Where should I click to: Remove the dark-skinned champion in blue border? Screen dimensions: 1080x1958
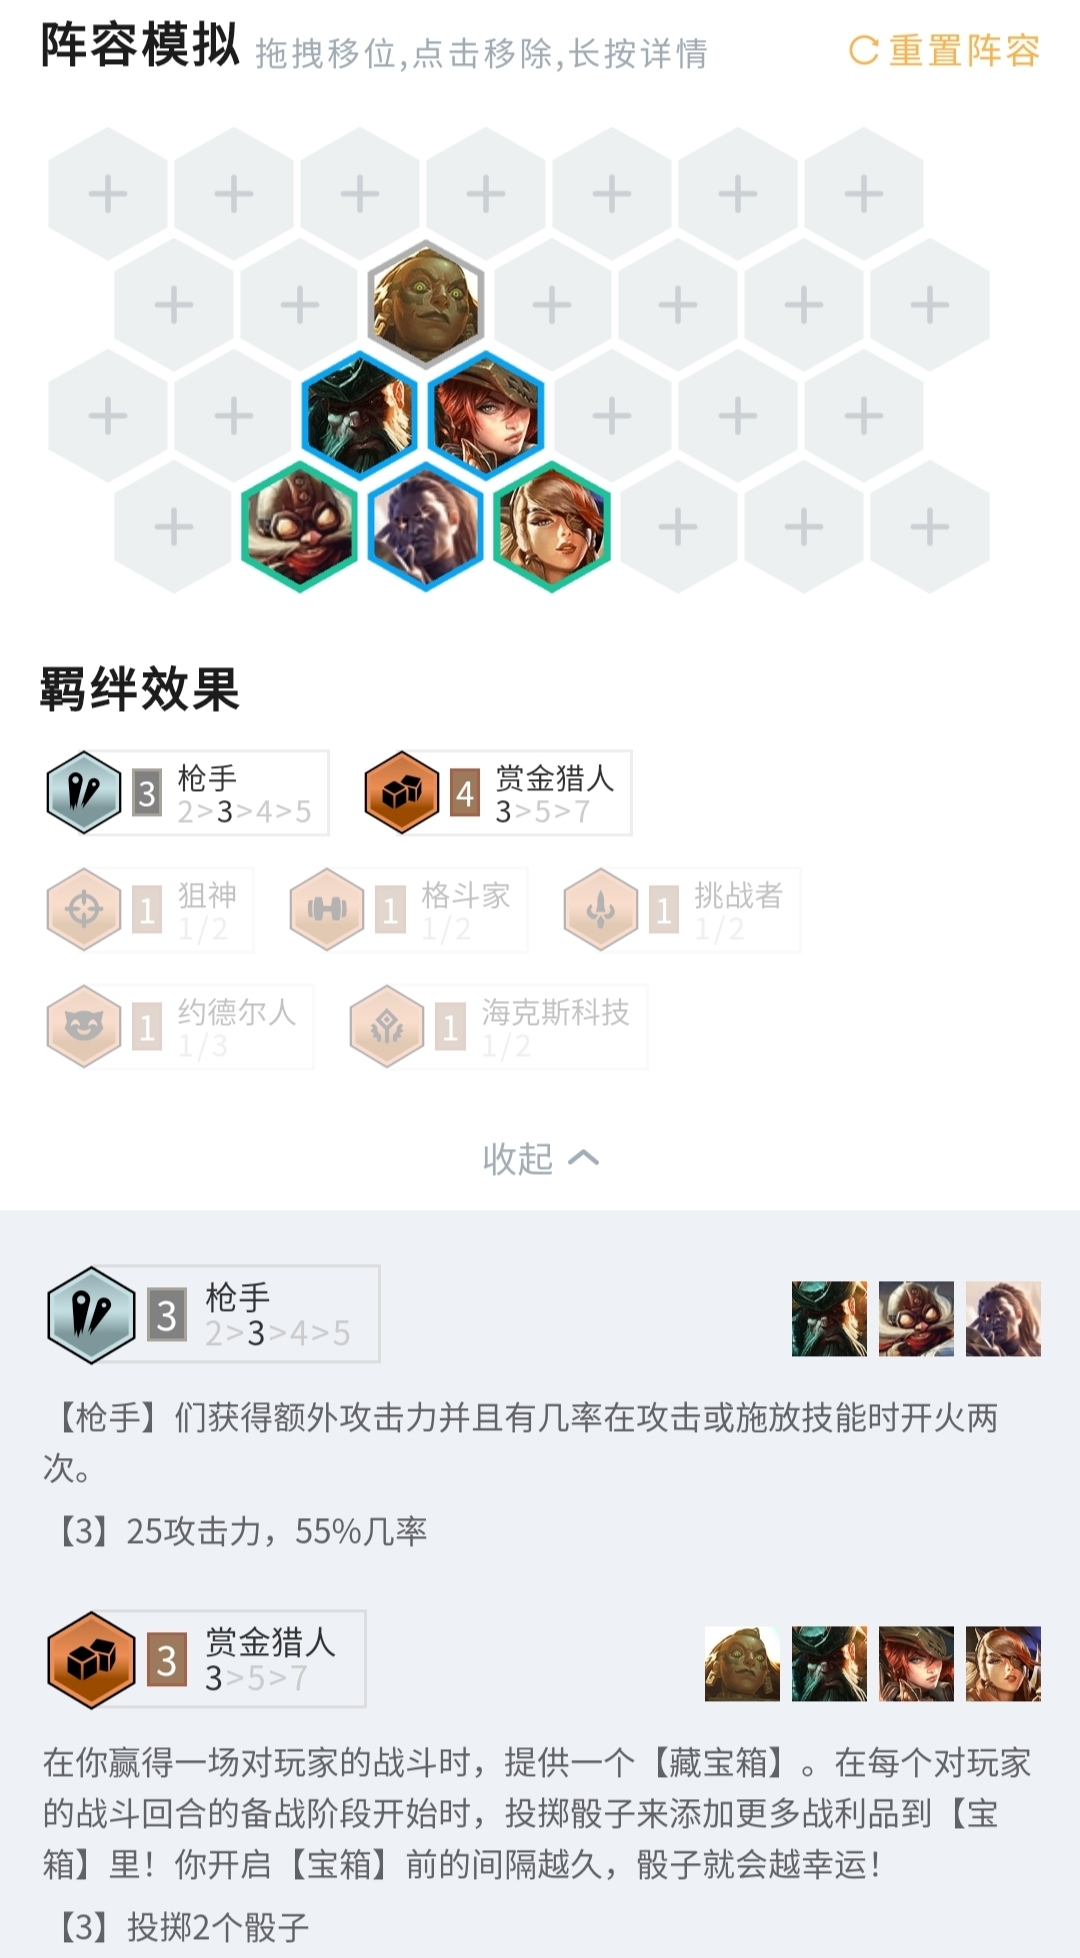coord(426,527)
